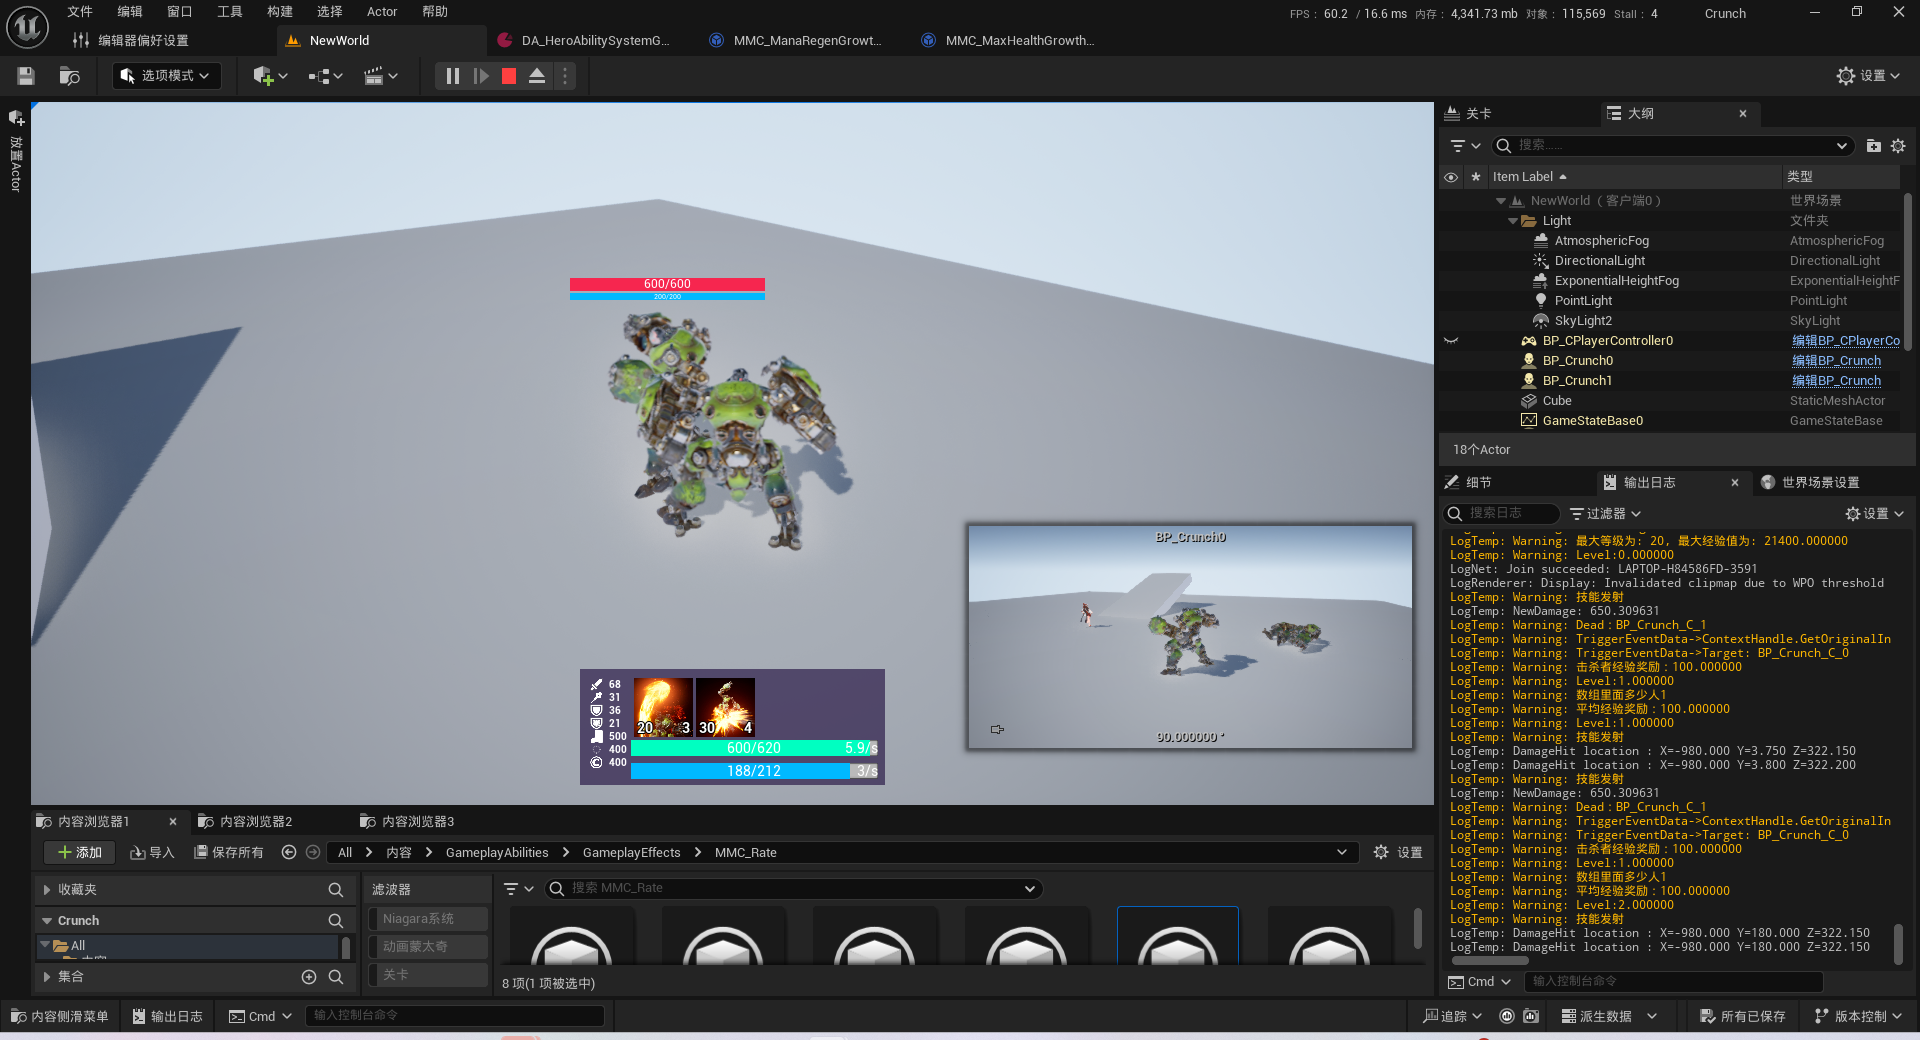Screen dimensions: 1920x1040
Task: Toggle the 关卡 filter in the content browser
Action: (x=428, y=975)
